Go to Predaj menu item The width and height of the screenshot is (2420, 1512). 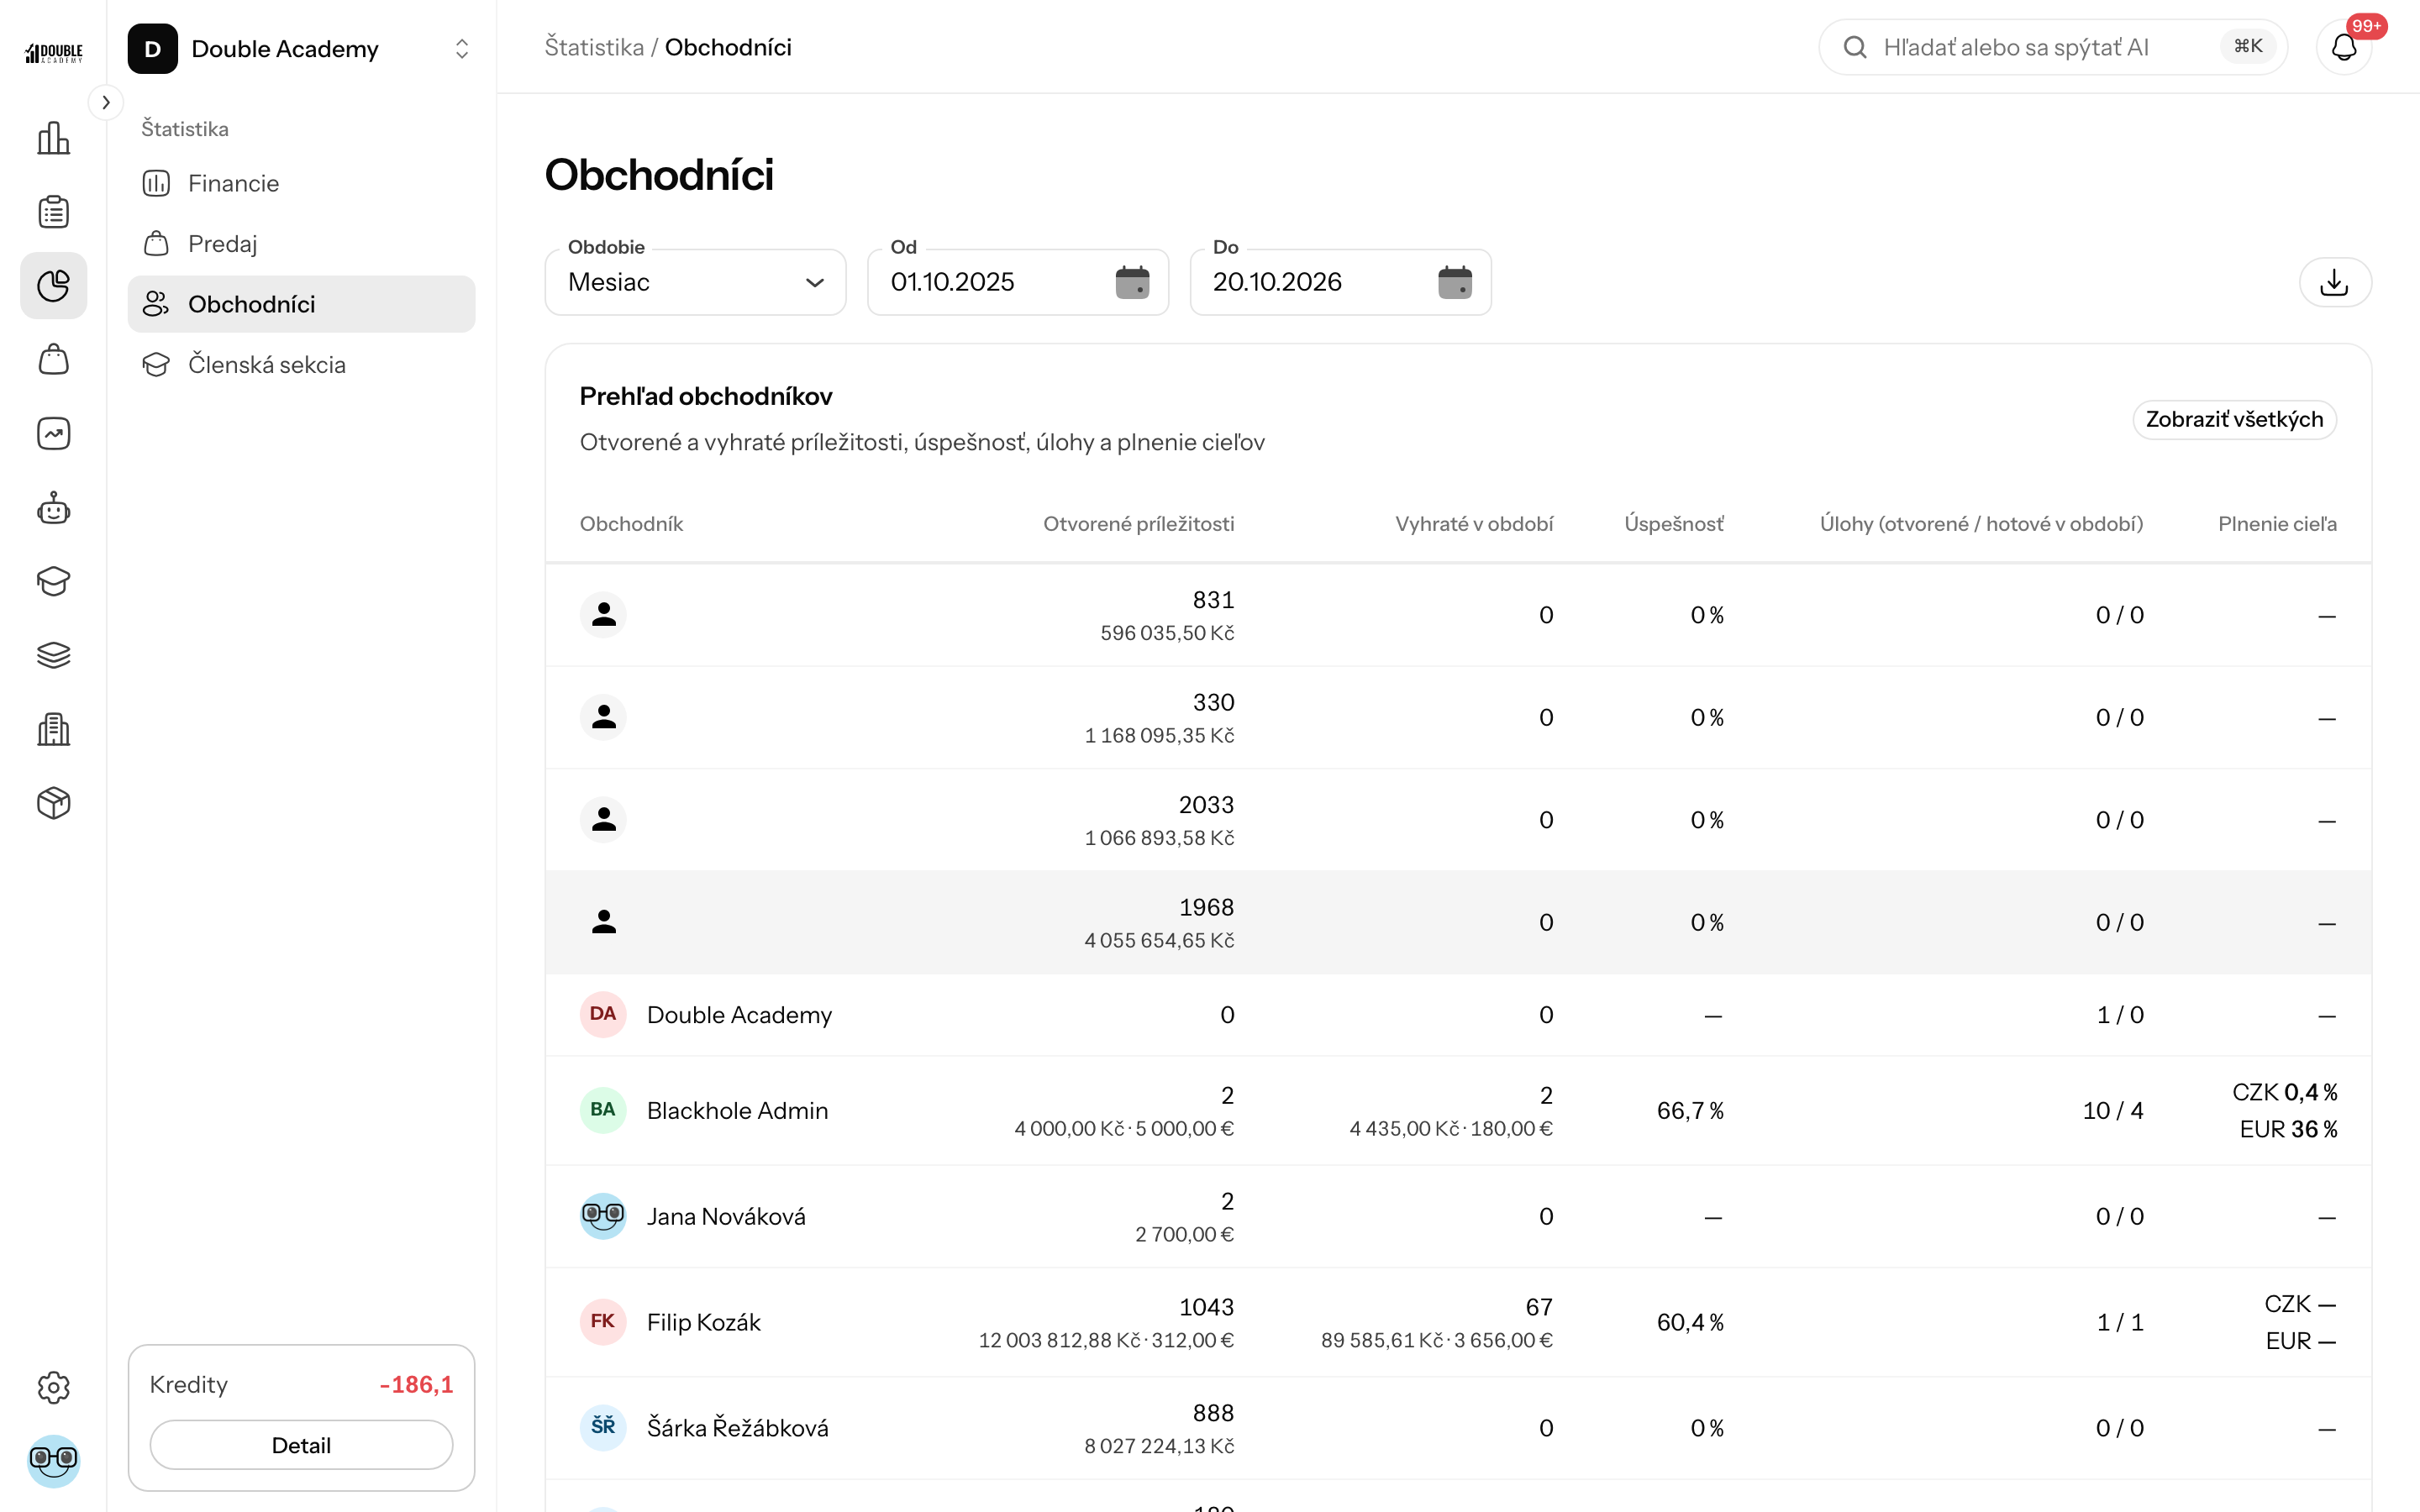[301, 244]
